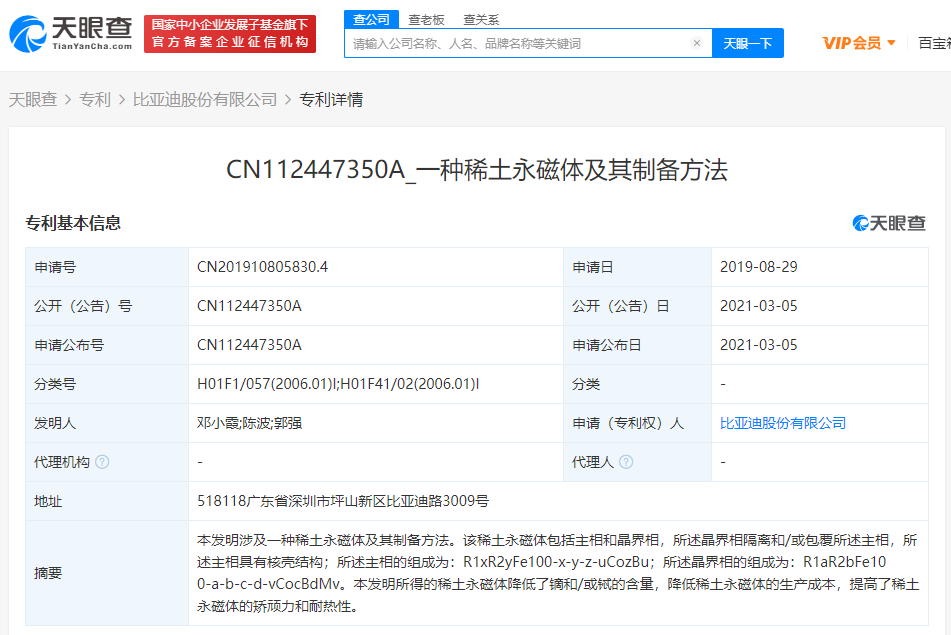Click 专利 in the breadcrumb trail

95,100
